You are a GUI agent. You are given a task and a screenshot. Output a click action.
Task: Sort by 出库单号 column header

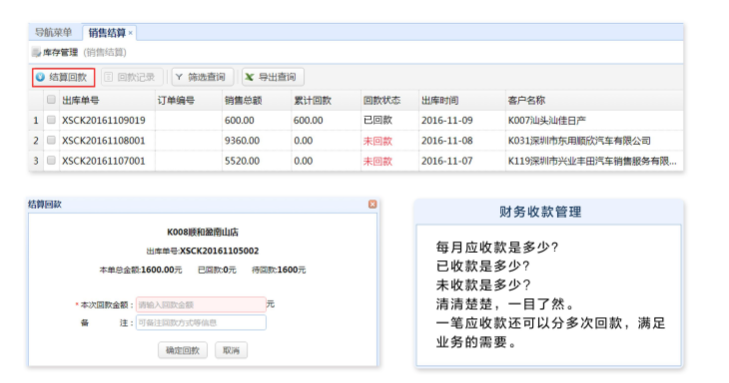point(80,100)
